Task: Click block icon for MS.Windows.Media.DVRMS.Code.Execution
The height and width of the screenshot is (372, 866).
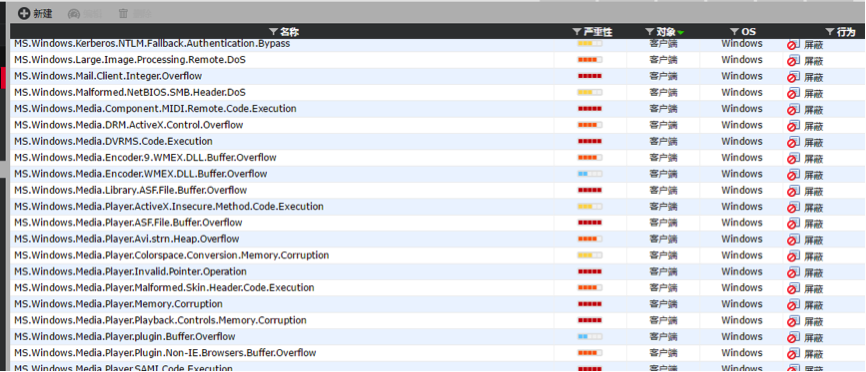Action: tap(793, 142)
